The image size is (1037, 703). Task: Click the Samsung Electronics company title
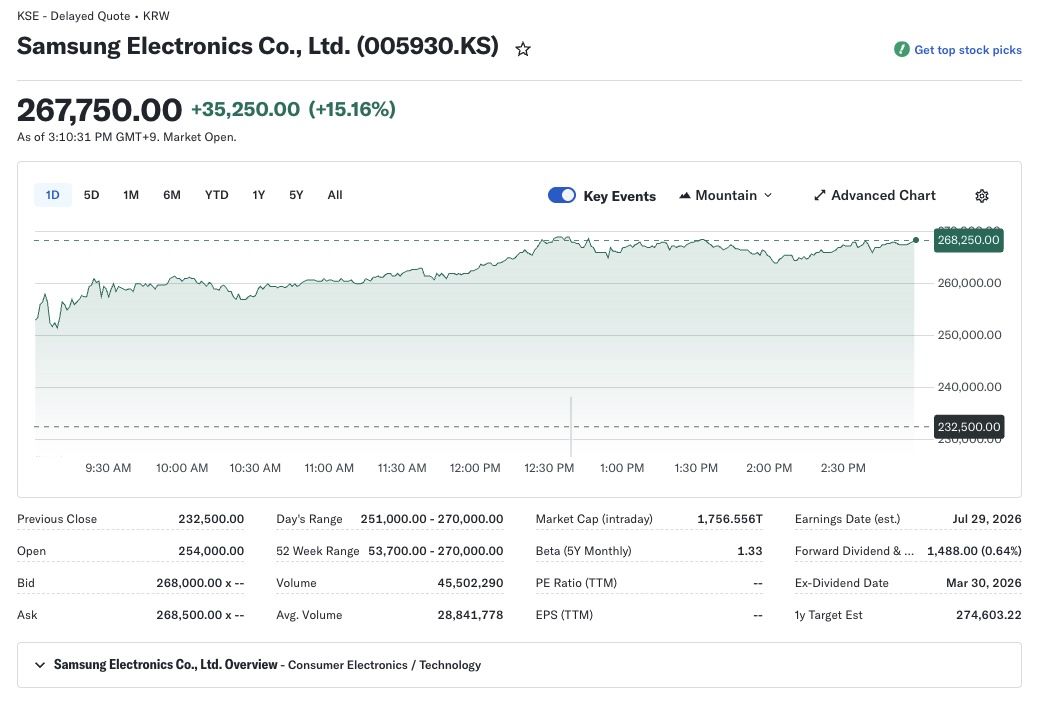click(x=258, y=46)
